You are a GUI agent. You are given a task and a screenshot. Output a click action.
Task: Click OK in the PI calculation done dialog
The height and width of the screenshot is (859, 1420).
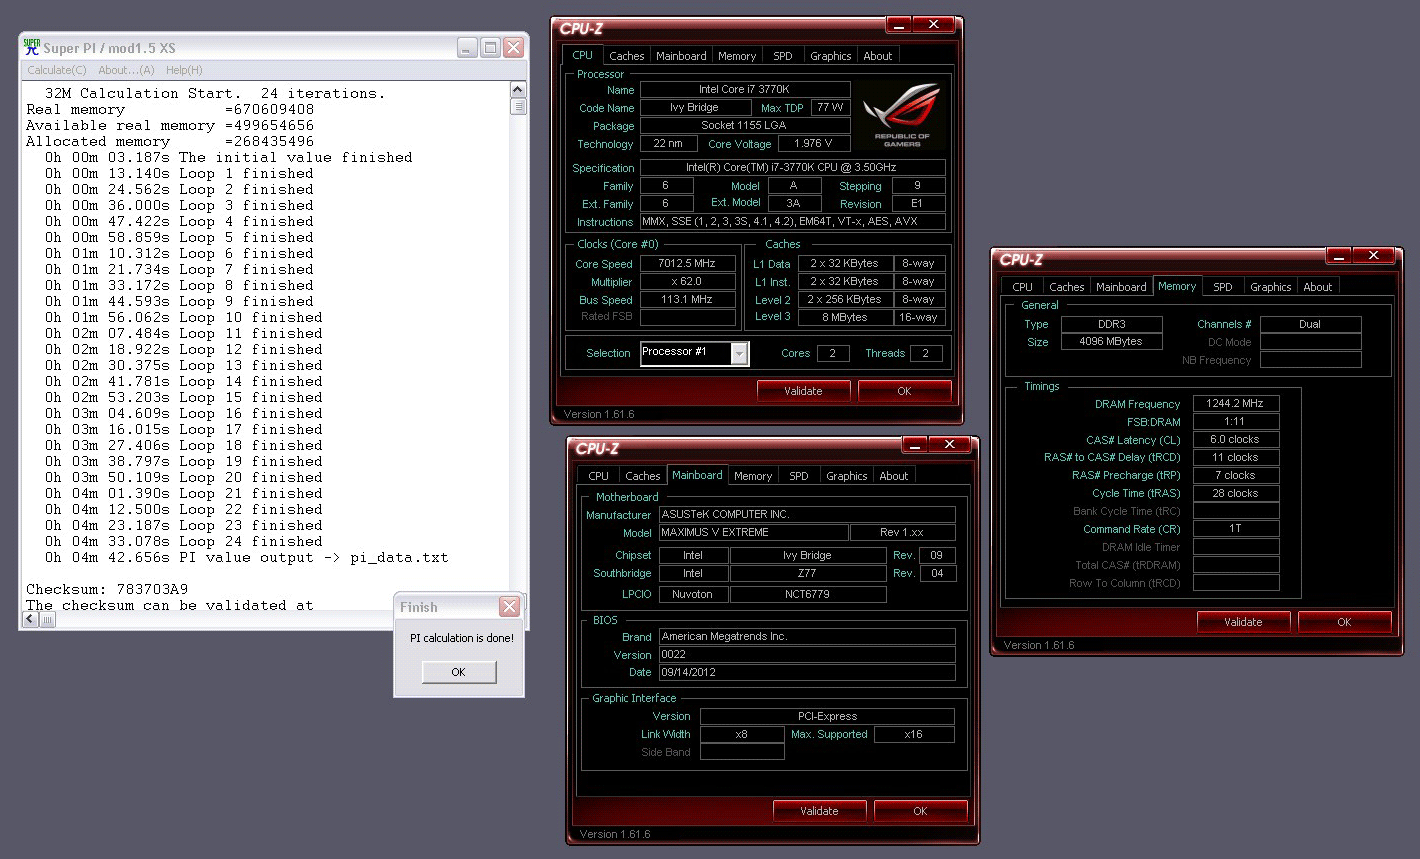(458, 672)
